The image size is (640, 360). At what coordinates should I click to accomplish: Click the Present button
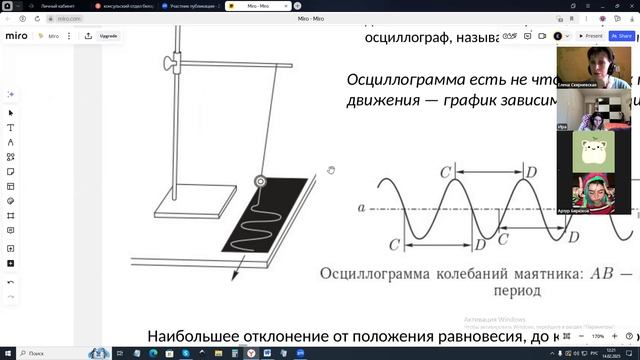pyautogui.click(x=591, y=36)
